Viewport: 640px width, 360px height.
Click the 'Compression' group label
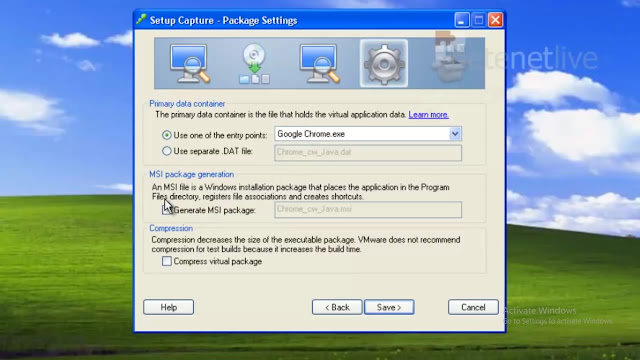pyautogui.click(x=171, y=228)
